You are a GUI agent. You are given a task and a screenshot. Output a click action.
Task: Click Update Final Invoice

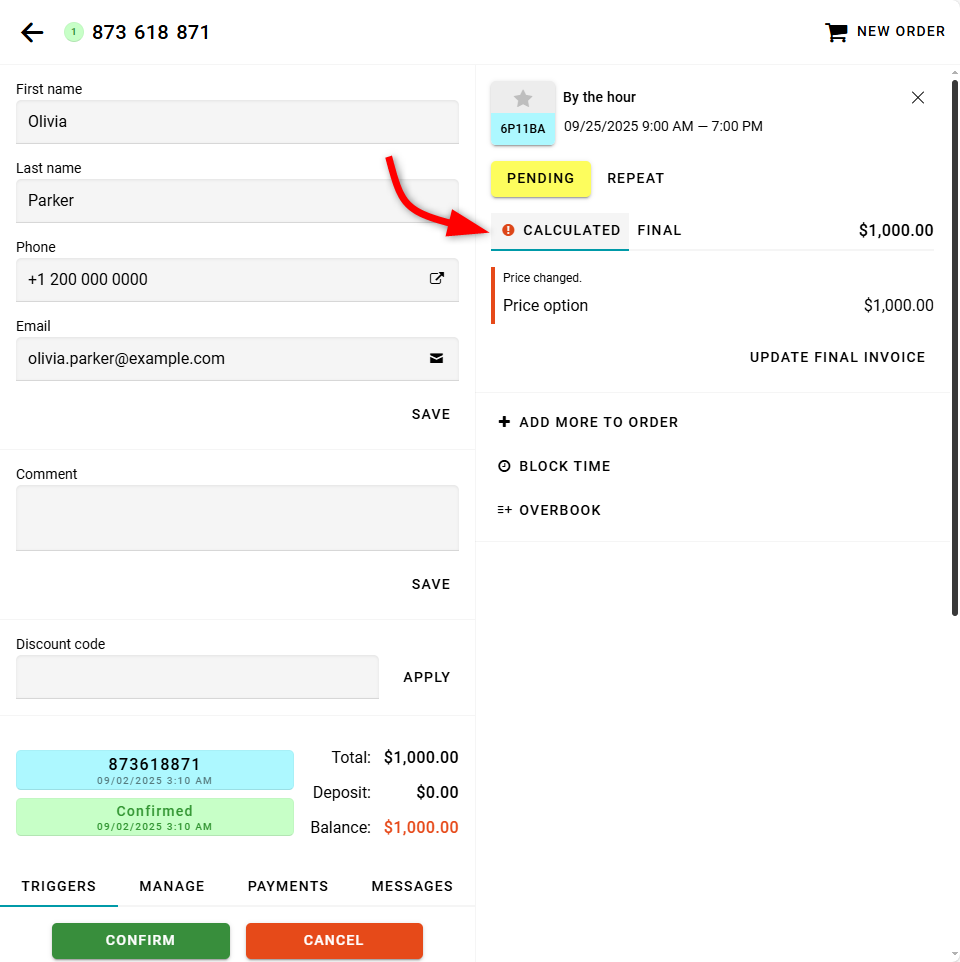point(838,357)
